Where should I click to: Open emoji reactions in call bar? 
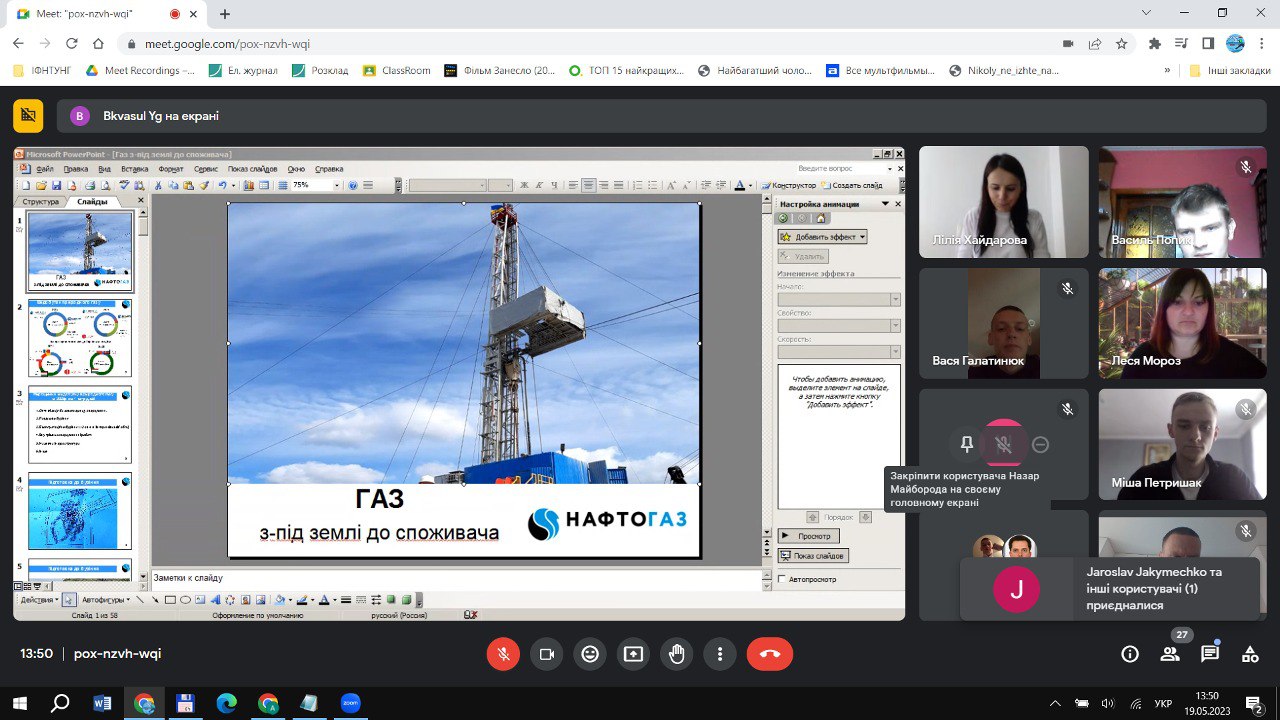pyautogui.click(x=590, y=654)
